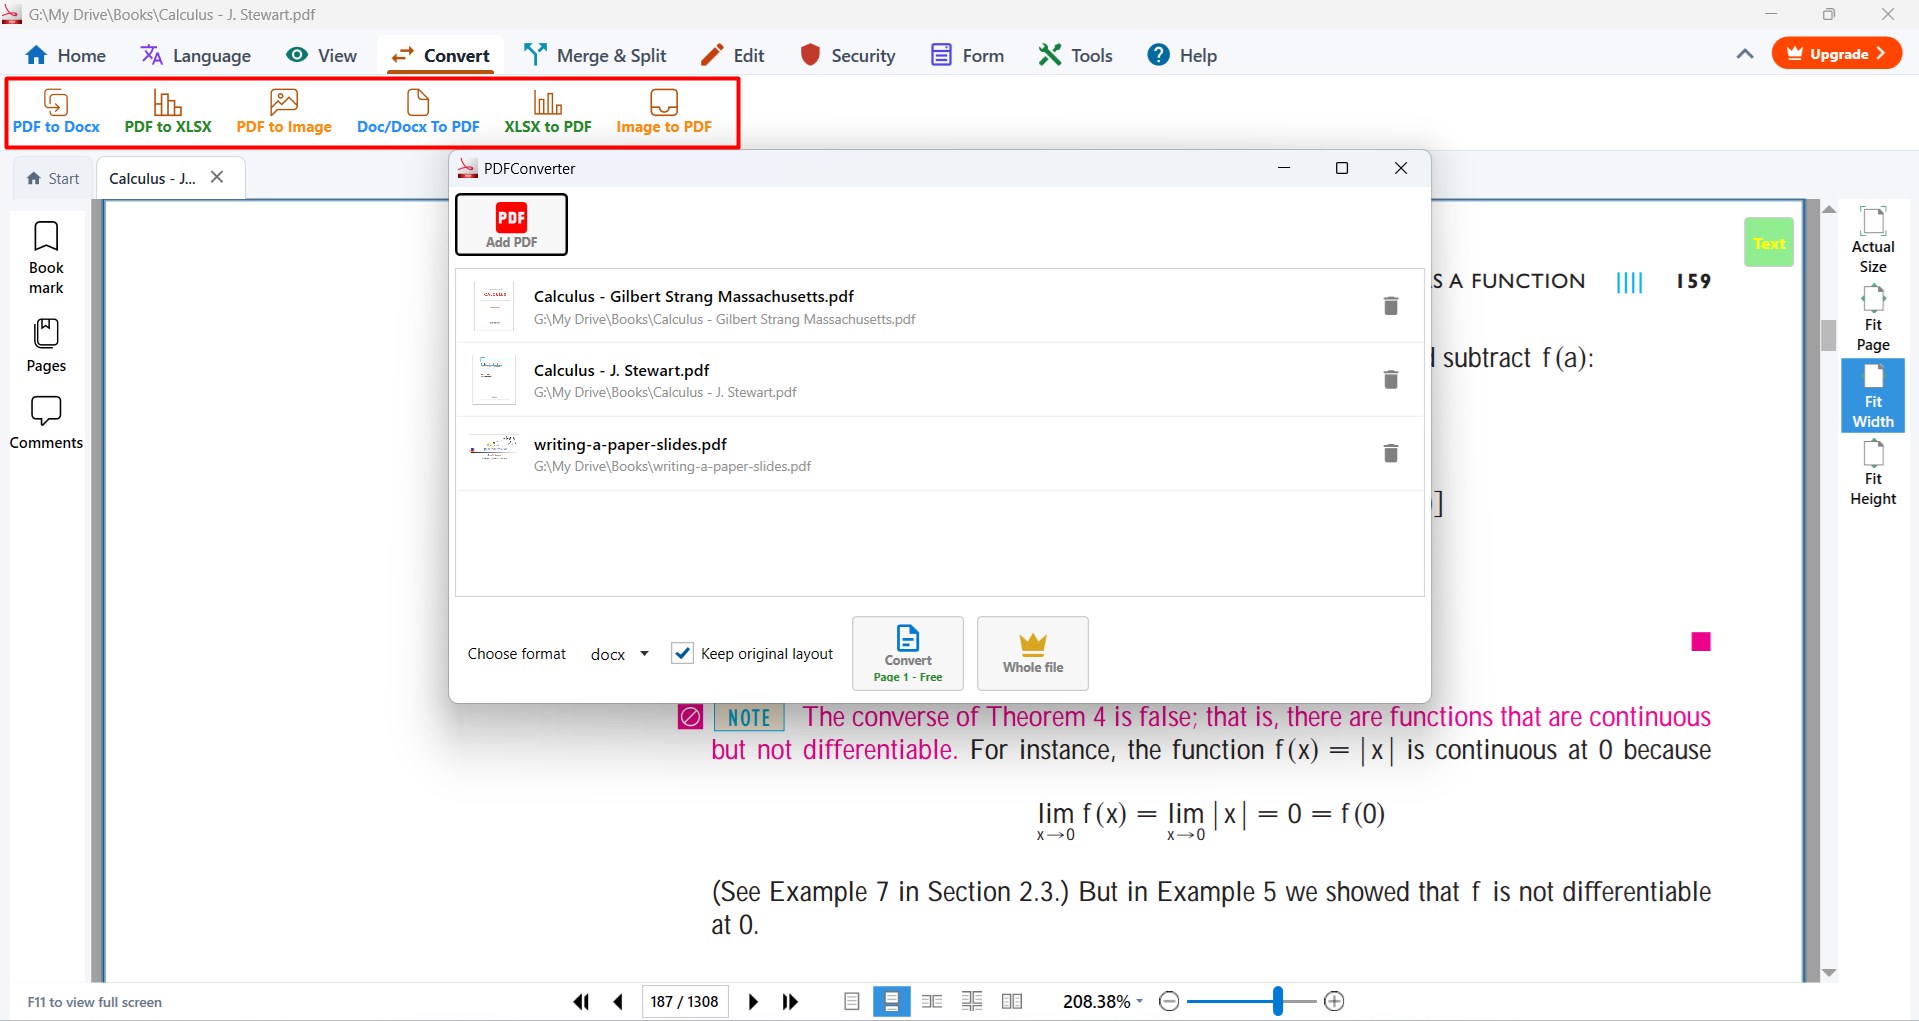
Task: Launch the PDF to XLSX tool
Action: (x=168, y=111)
